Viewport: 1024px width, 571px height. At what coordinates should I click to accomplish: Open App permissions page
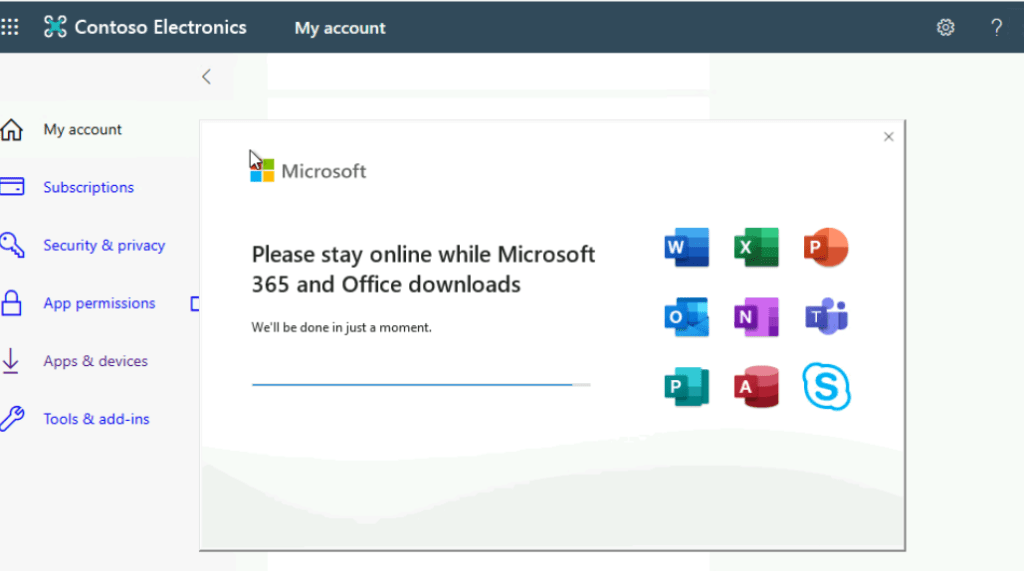click(x=99, y=304)
